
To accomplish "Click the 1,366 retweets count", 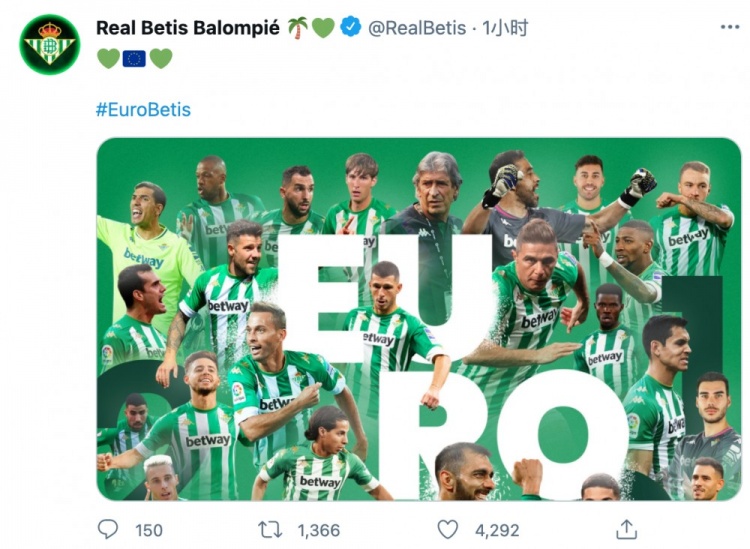I will (318, 530).
